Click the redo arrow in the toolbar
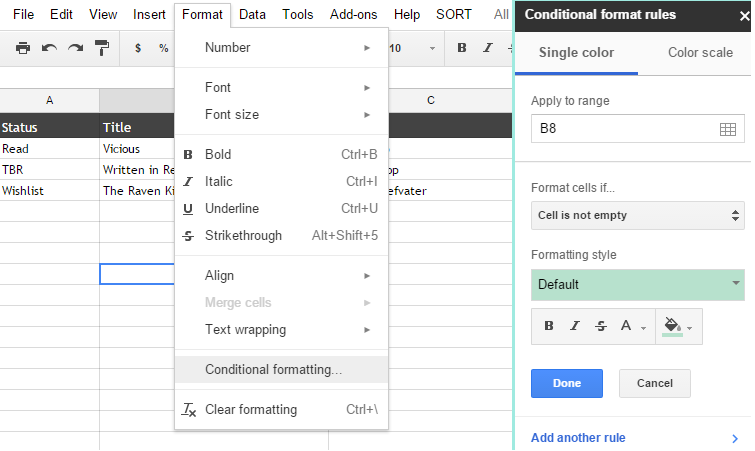Image resolution: width=755 pixels, height=451 pixels. [75, 48]
